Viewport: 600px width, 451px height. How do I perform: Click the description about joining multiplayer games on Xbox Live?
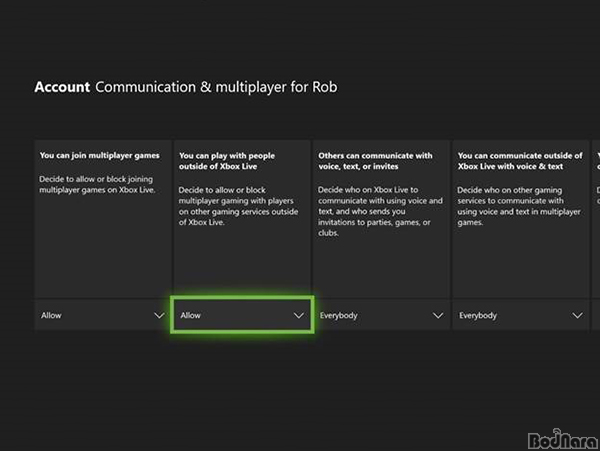97,184
